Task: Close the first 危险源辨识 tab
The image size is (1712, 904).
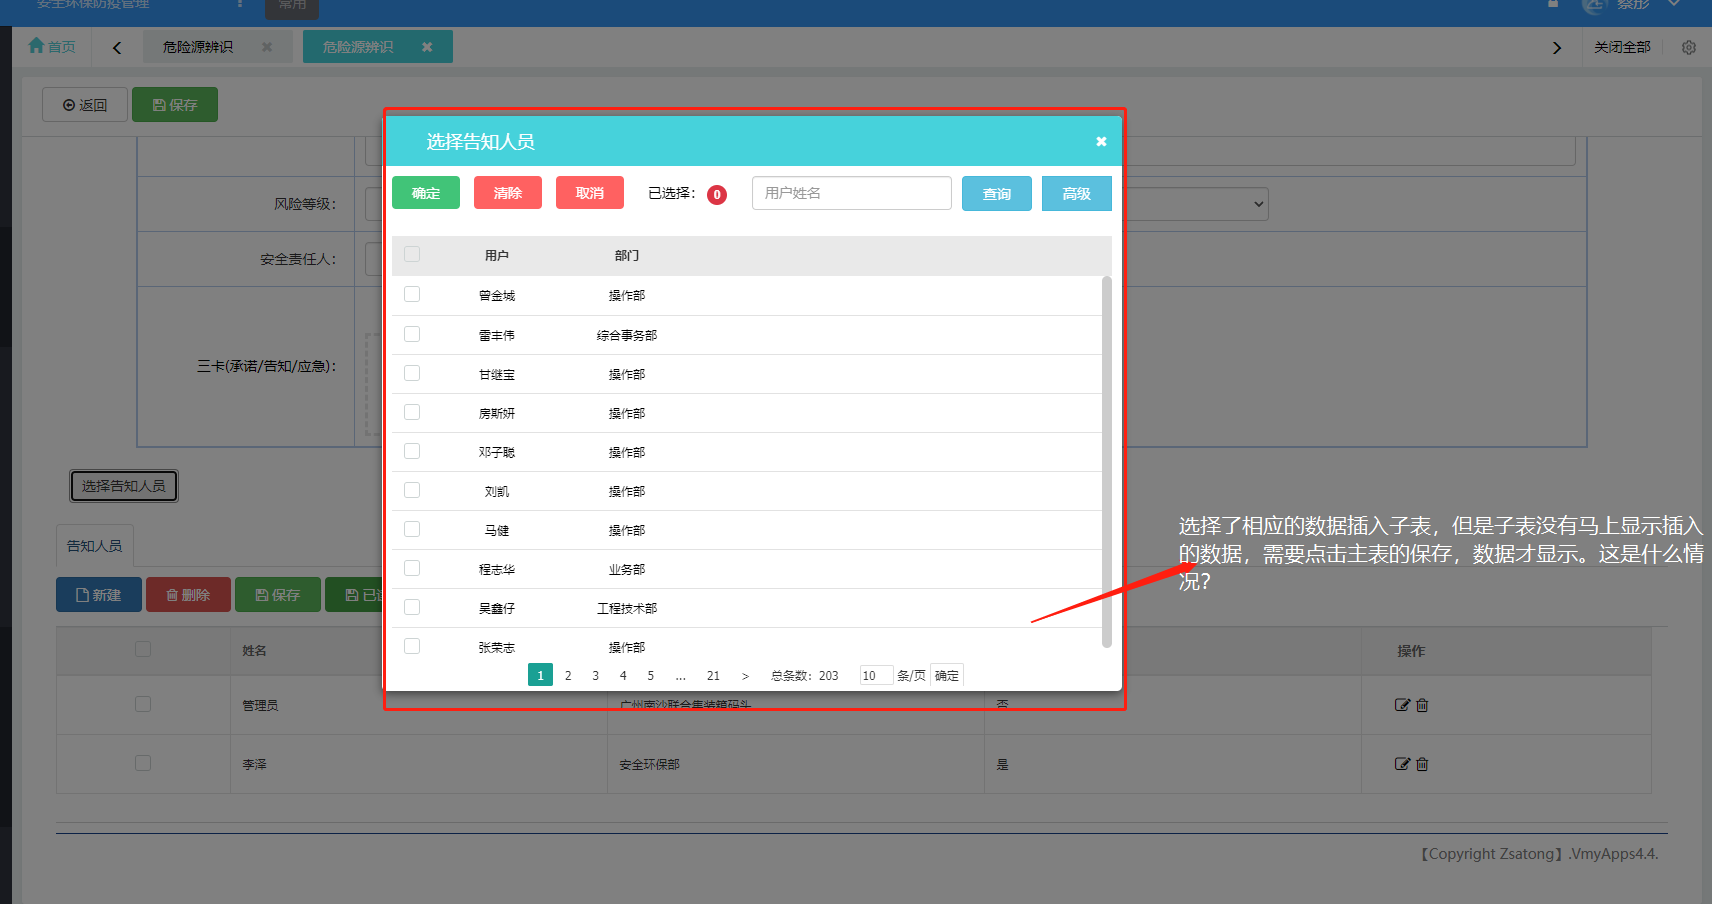Action: pyautogui.click(x=267, y=47)
